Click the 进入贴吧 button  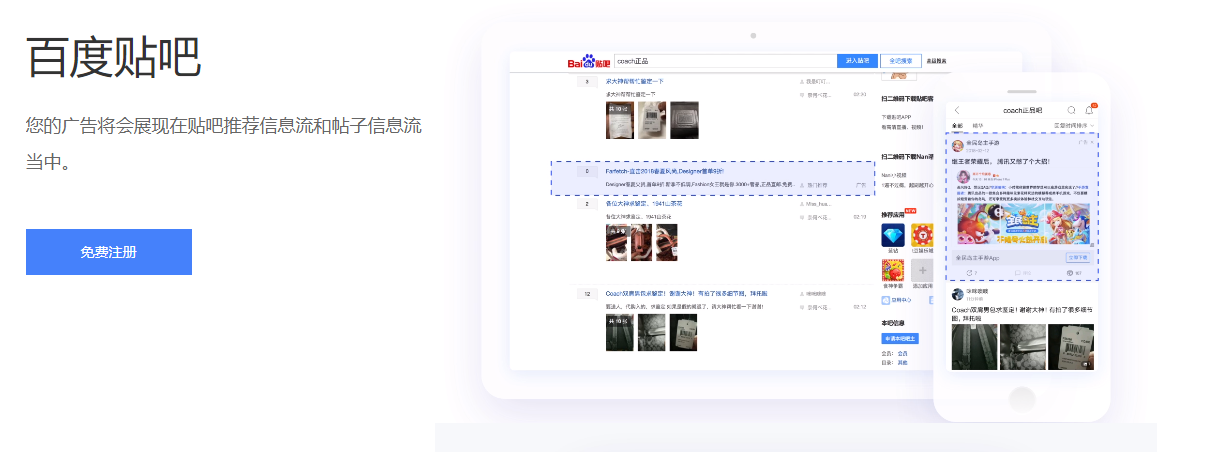pyautogui.click(x=857, y=61)
